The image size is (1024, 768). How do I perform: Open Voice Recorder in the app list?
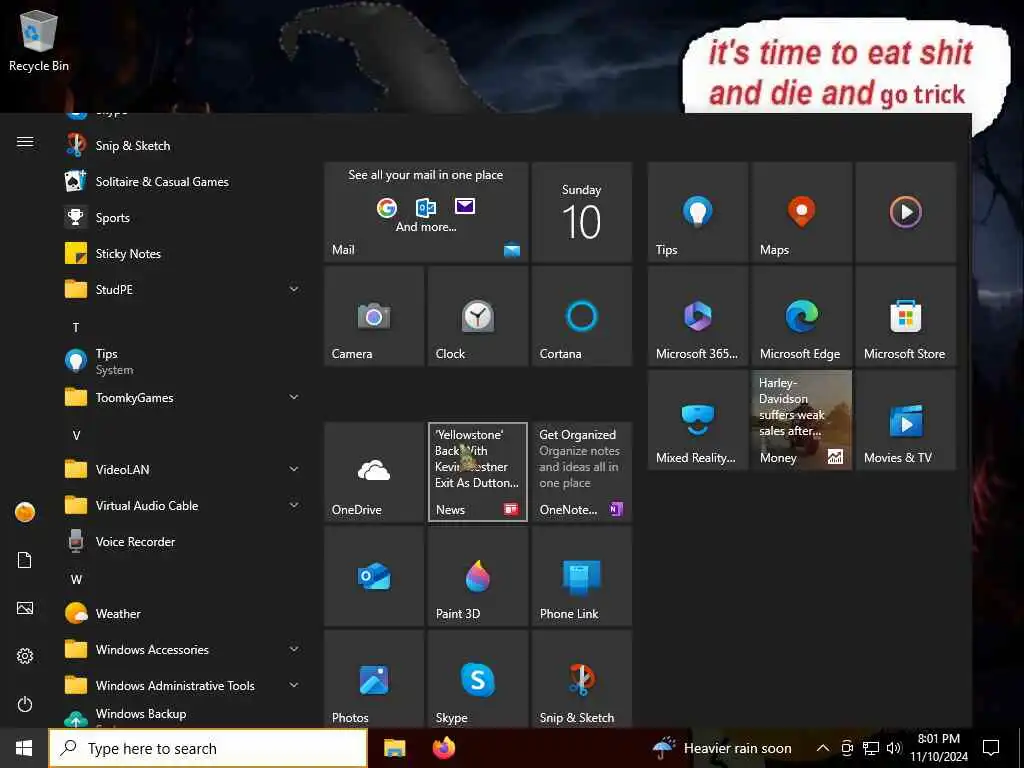(x=183, y=541)
